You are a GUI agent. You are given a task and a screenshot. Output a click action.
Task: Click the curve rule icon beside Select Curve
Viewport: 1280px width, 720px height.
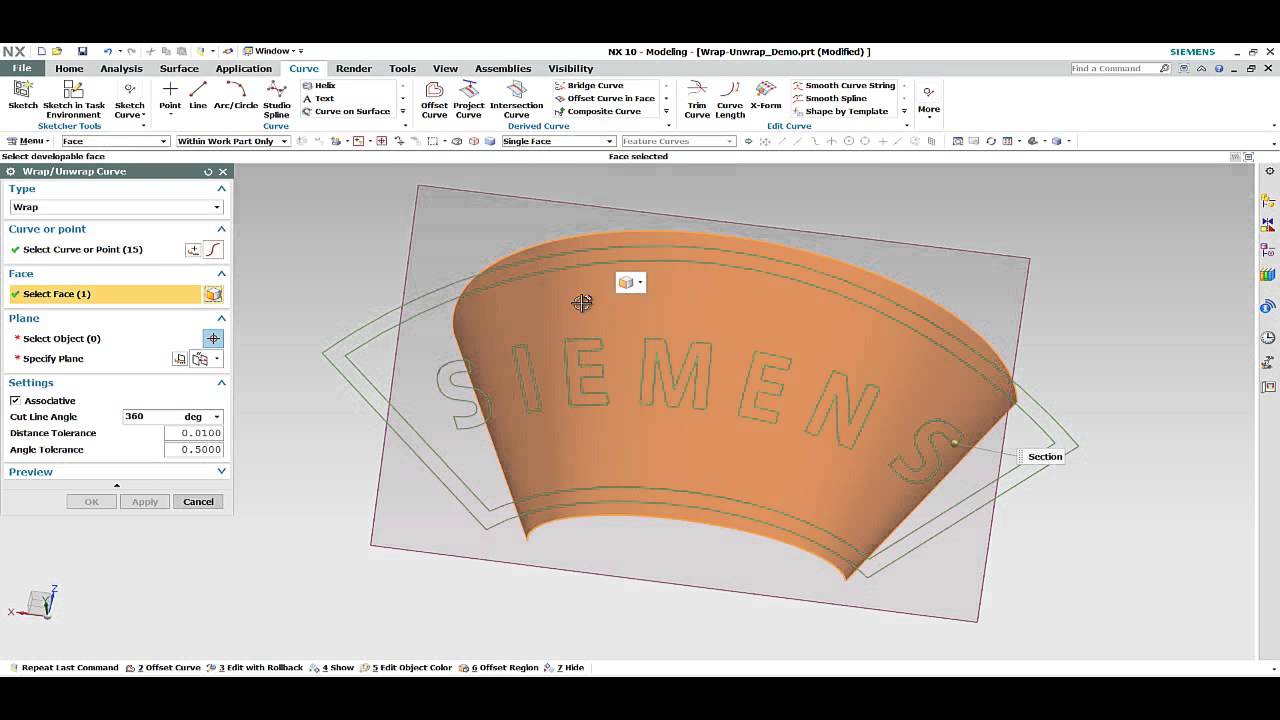(x=213, y=250)
